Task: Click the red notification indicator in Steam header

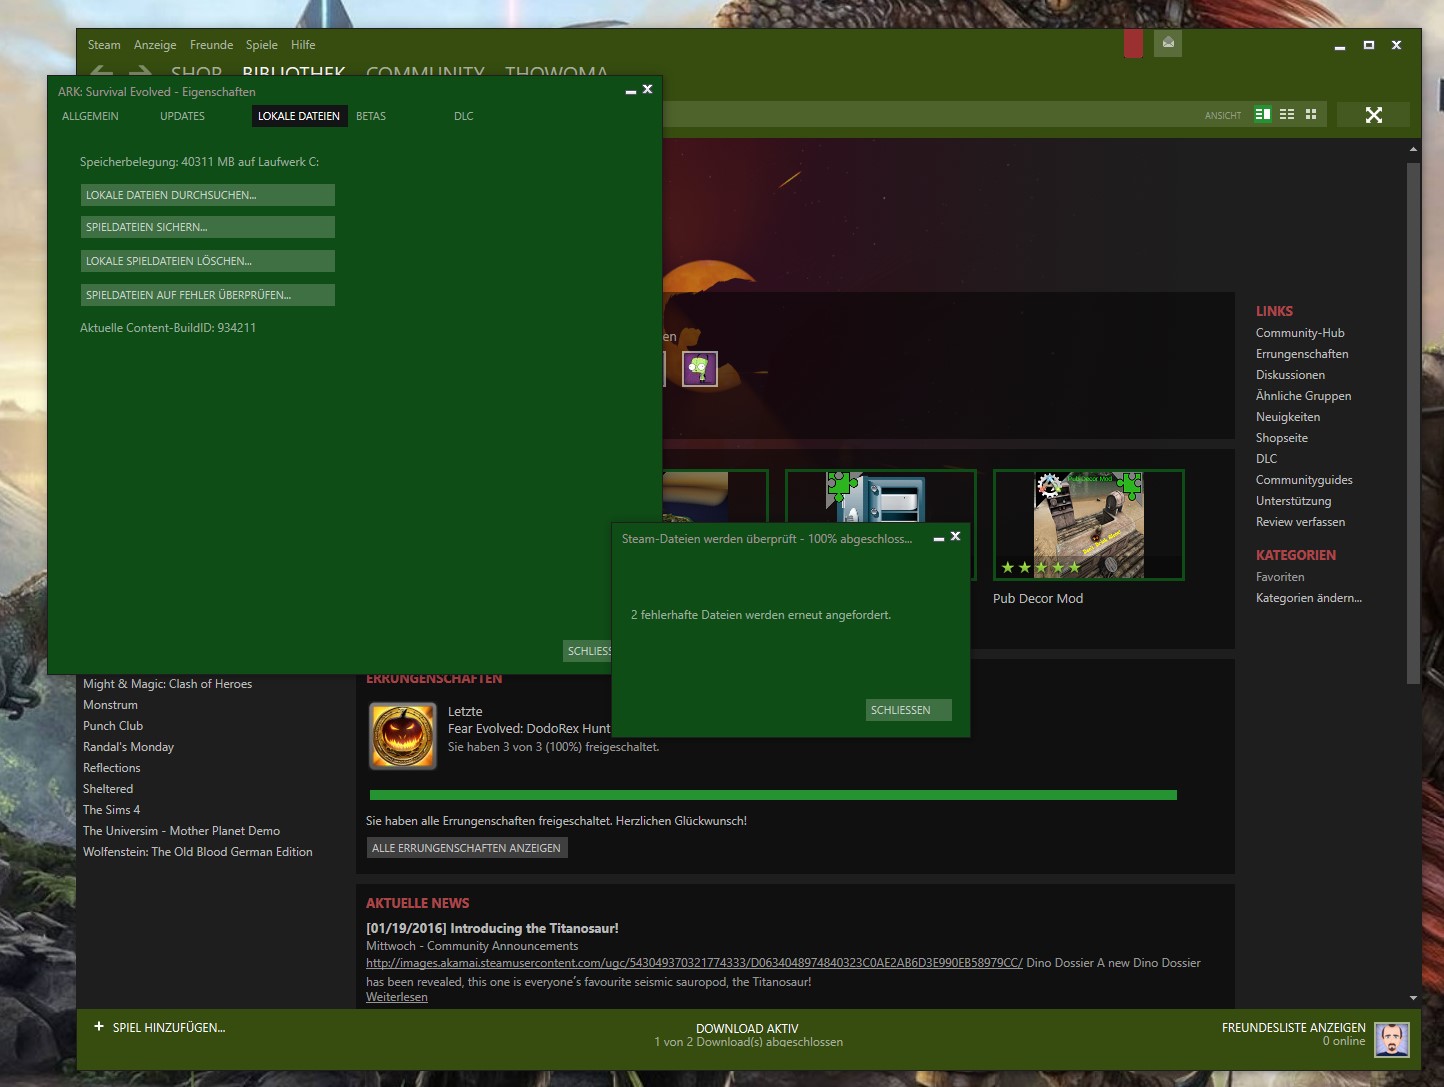Action: (1133, 43)
